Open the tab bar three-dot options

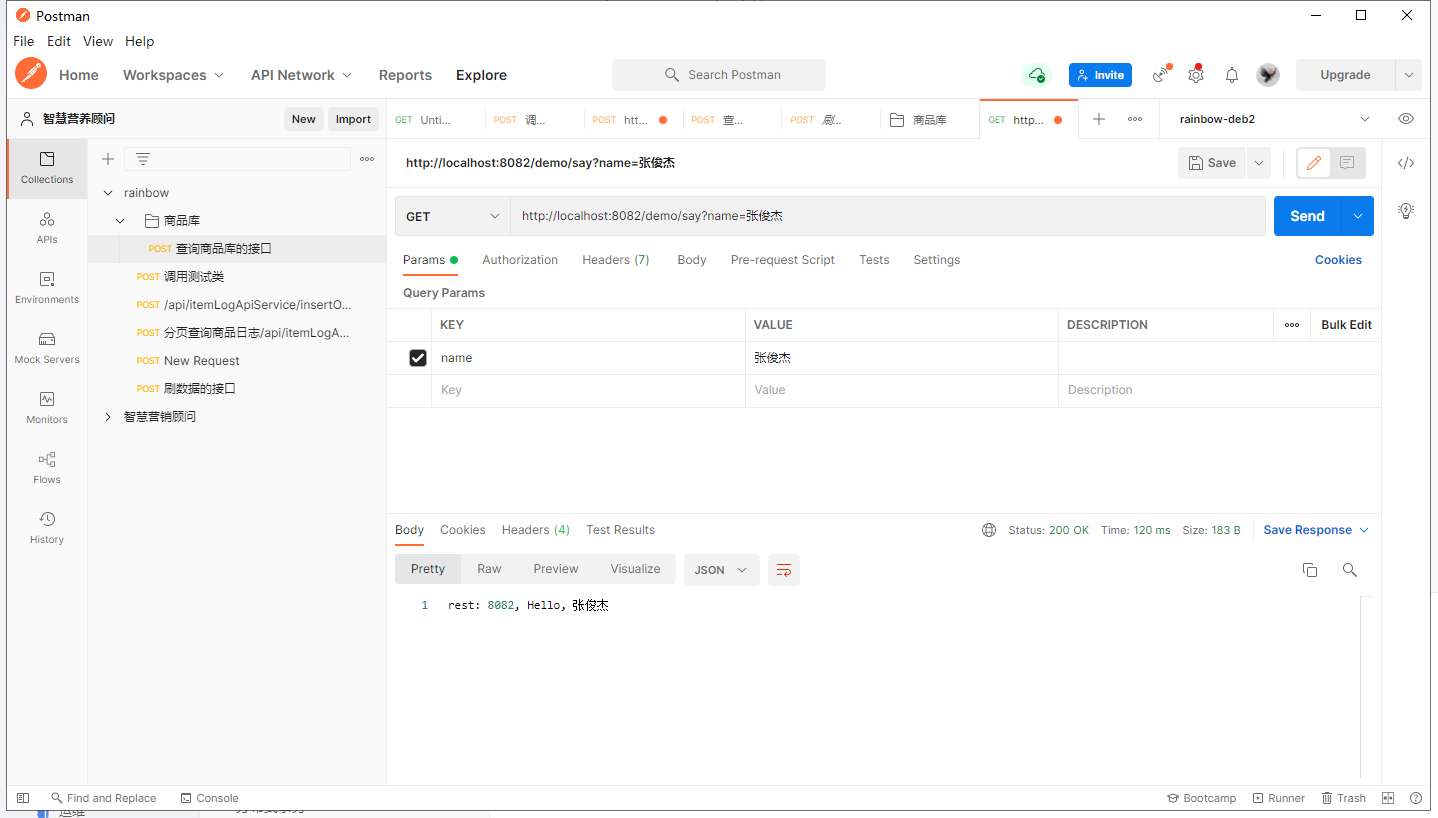coord(1135,119)
